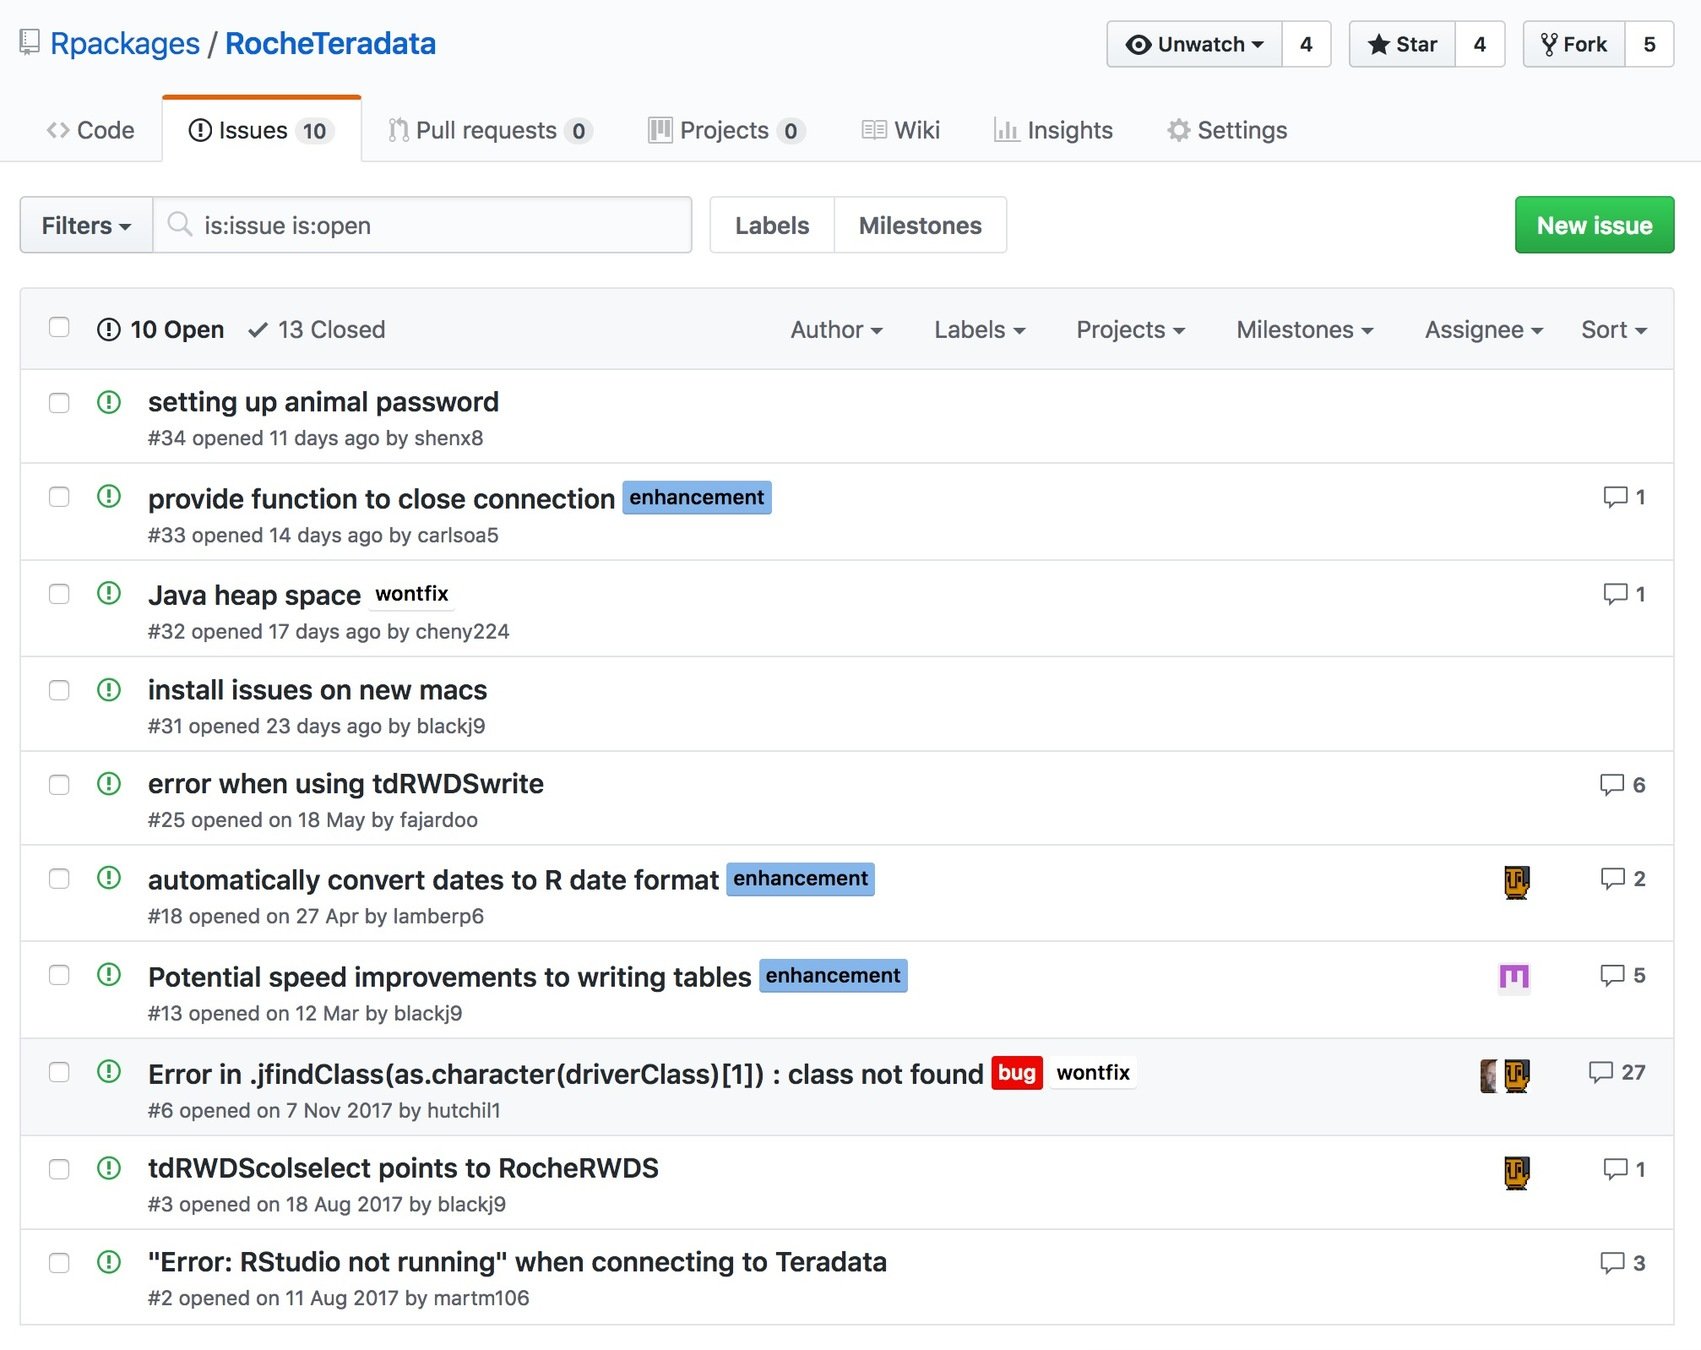Click comment icon on error when using tdRWDSwrite

point(1611,785)
